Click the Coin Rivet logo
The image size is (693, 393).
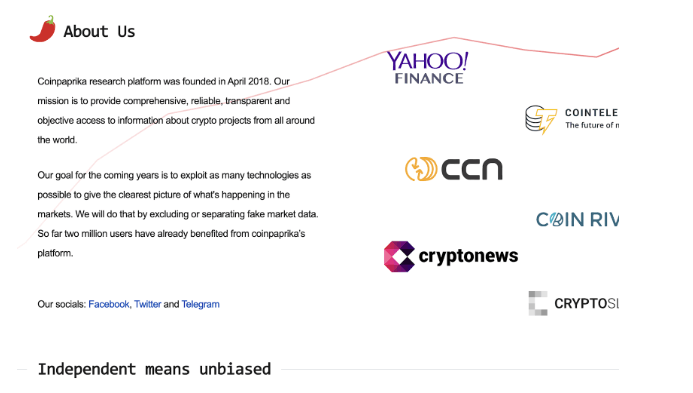[x=577, y=219]
